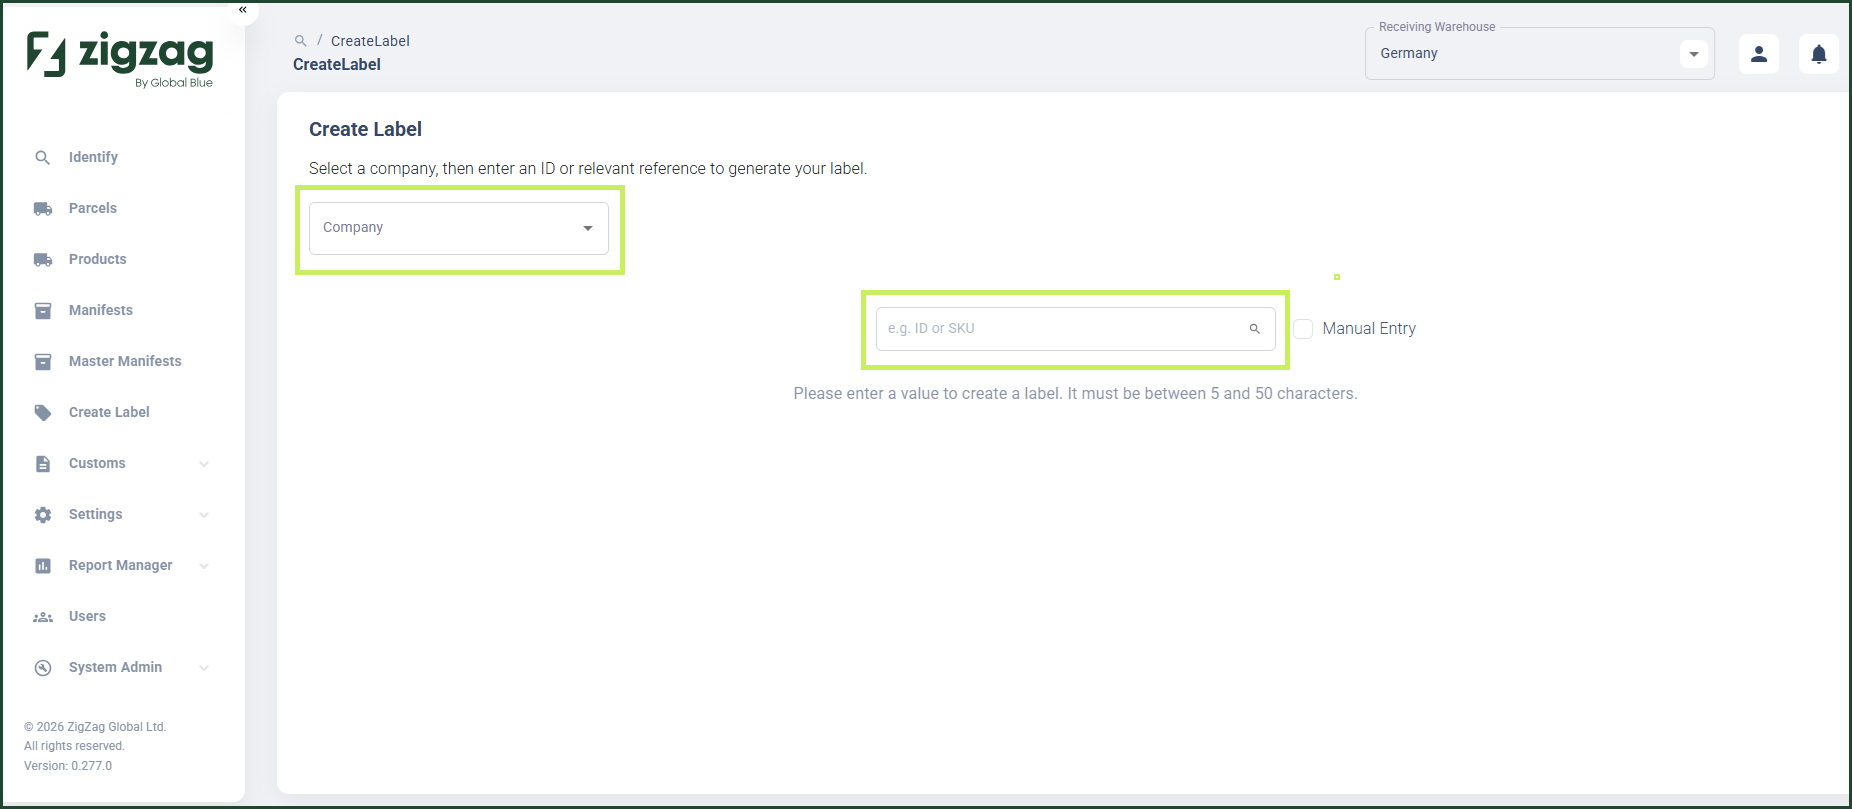This screenshot has height=809, width=1852.
Task: Click the Create Label page heading
Action: (365, 129)
